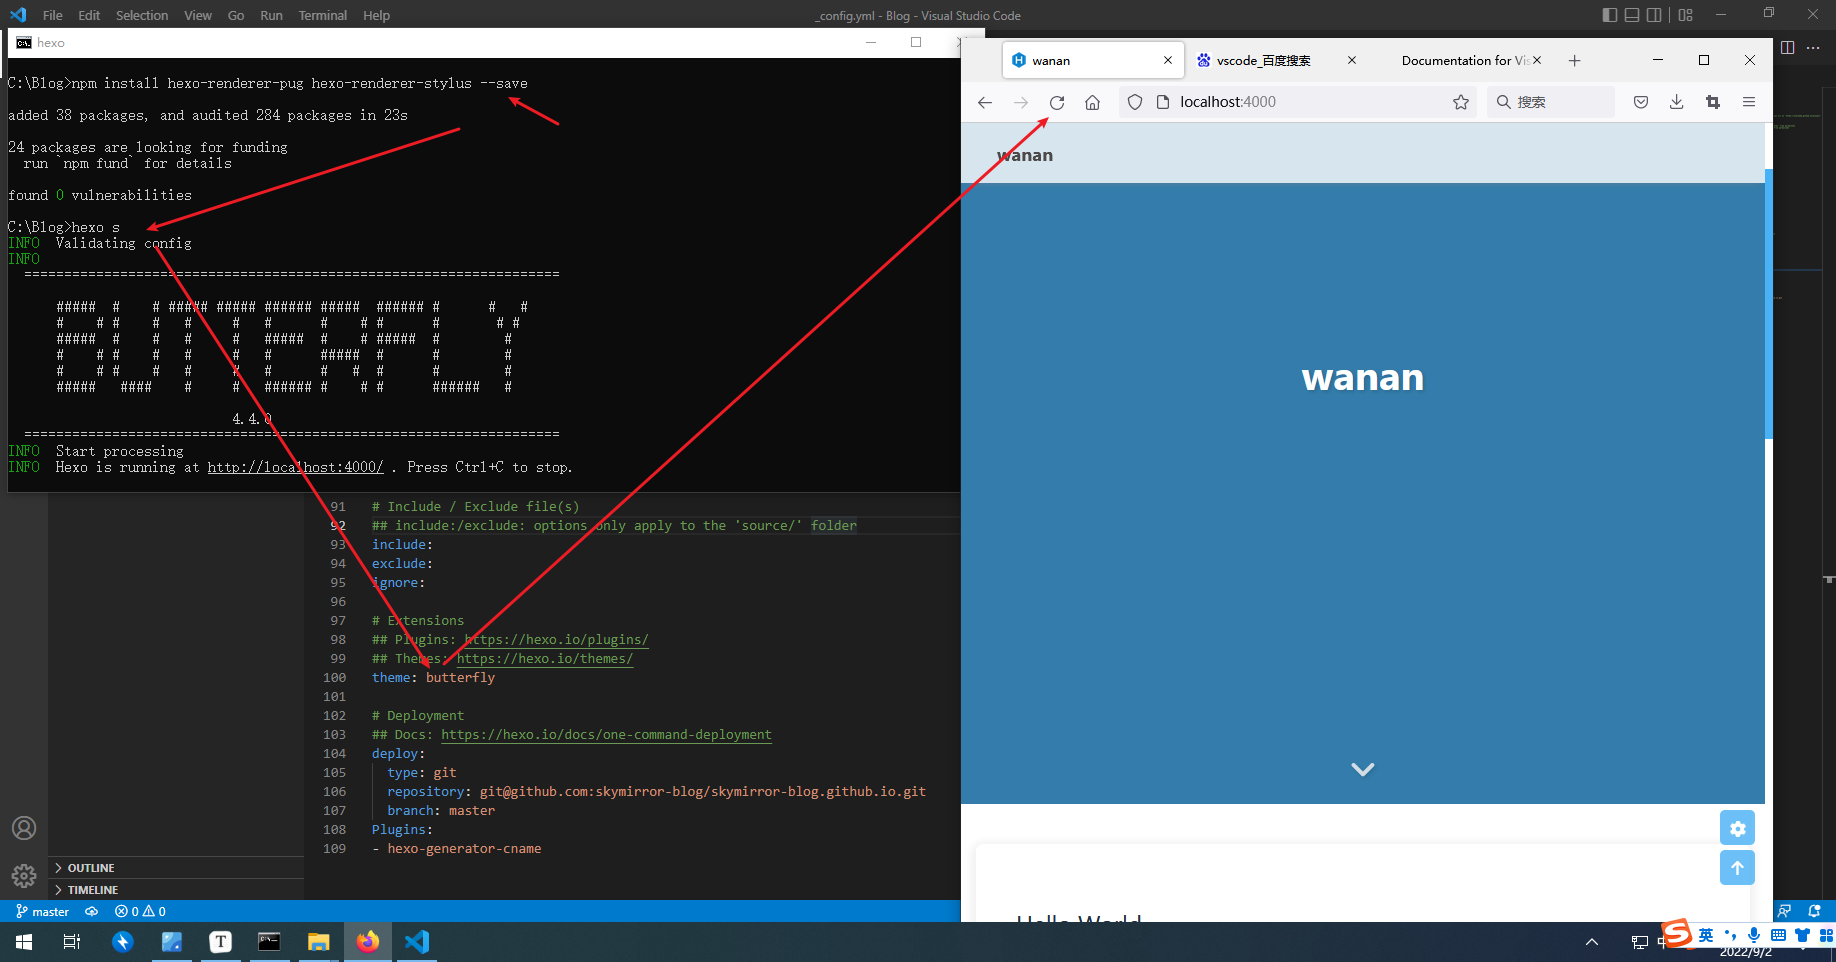Click line number 100 in the editor
This screenshot has height=962, width=1836.
coord(334,677)
